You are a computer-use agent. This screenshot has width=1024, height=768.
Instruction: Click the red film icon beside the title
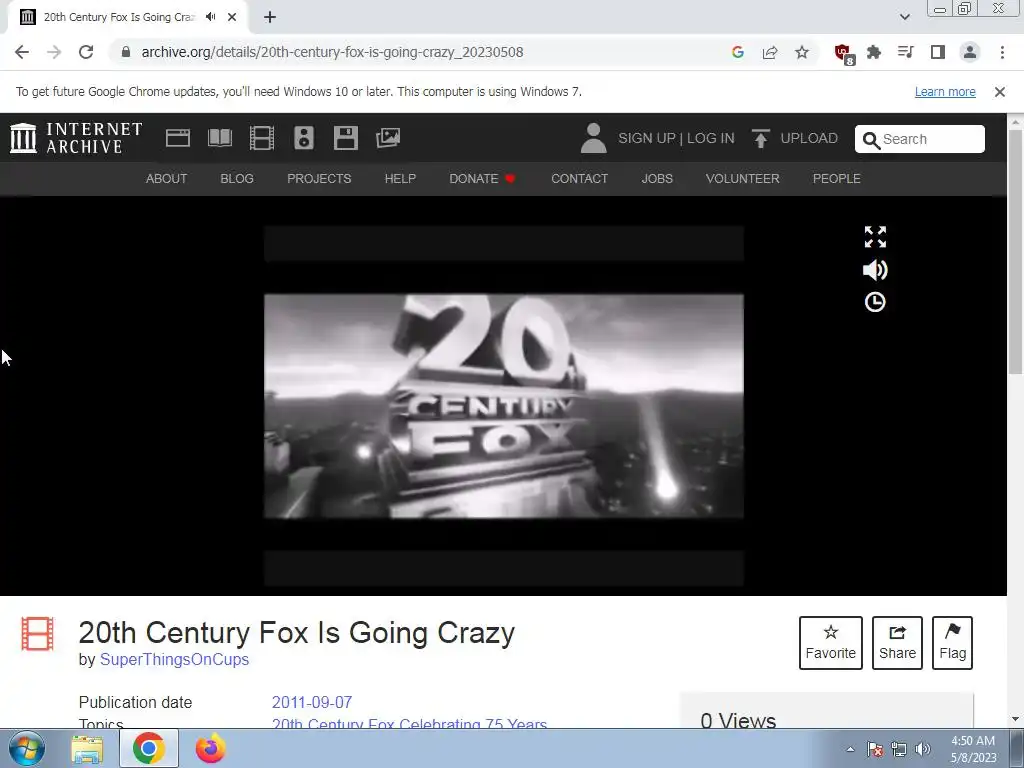tap(37, 633)
